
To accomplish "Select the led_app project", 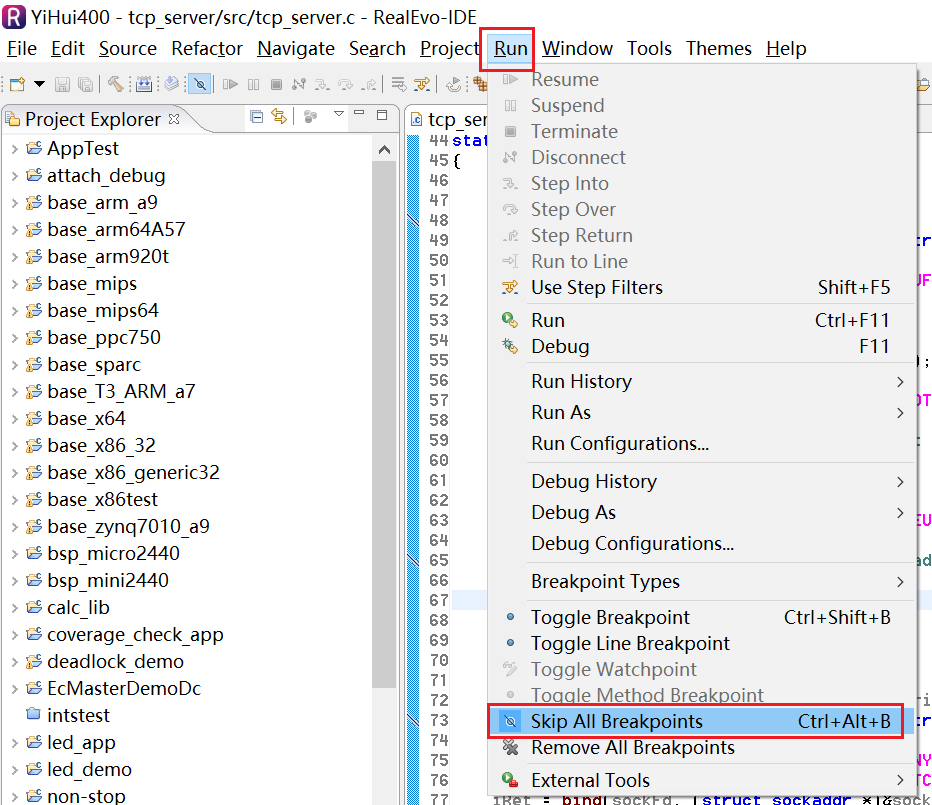I will click(x=81, y=743).
